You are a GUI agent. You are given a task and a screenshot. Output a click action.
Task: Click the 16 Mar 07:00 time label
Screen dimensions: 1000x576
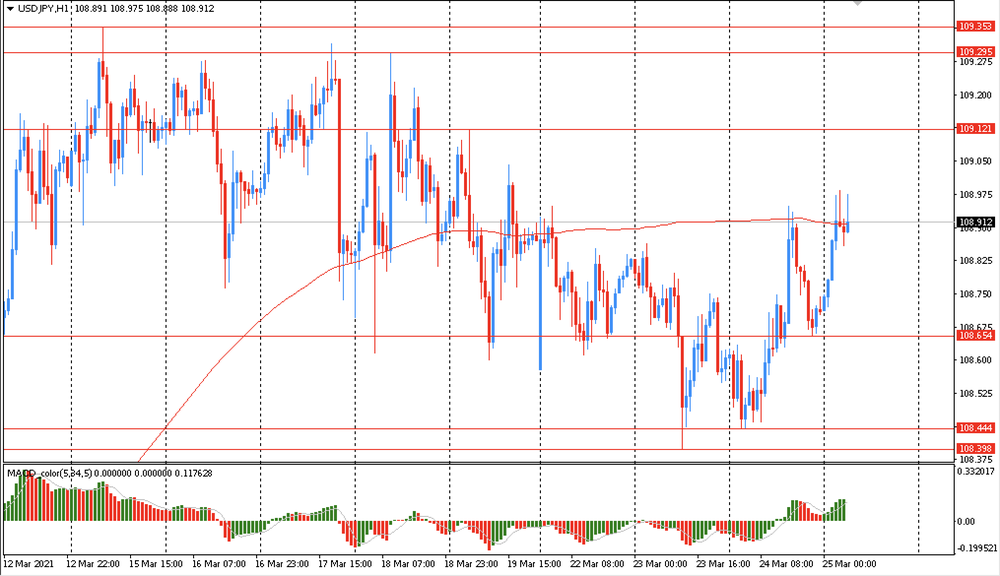[x=219, y=564]
